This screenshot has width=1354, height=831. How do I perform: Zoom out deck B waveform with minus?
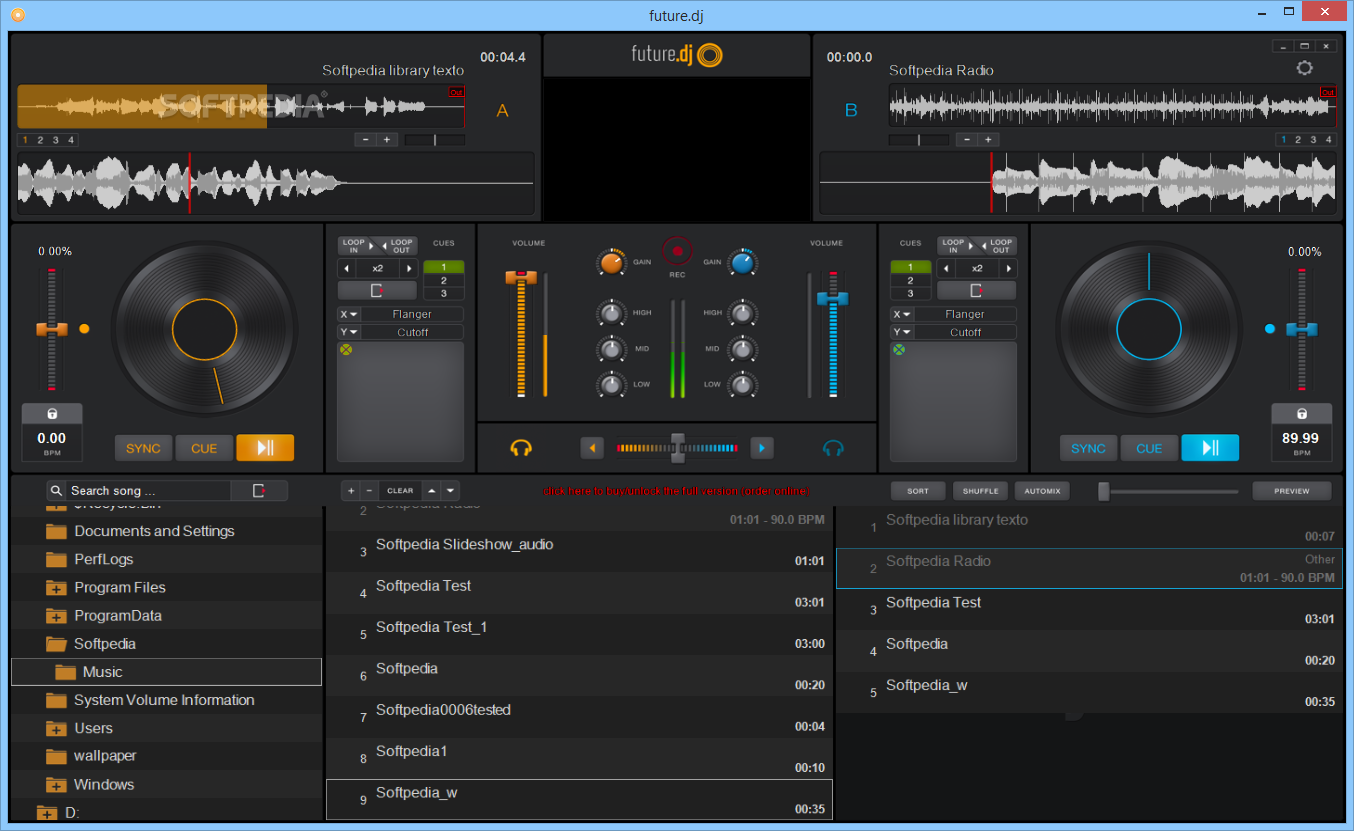(x=966, y=139)
